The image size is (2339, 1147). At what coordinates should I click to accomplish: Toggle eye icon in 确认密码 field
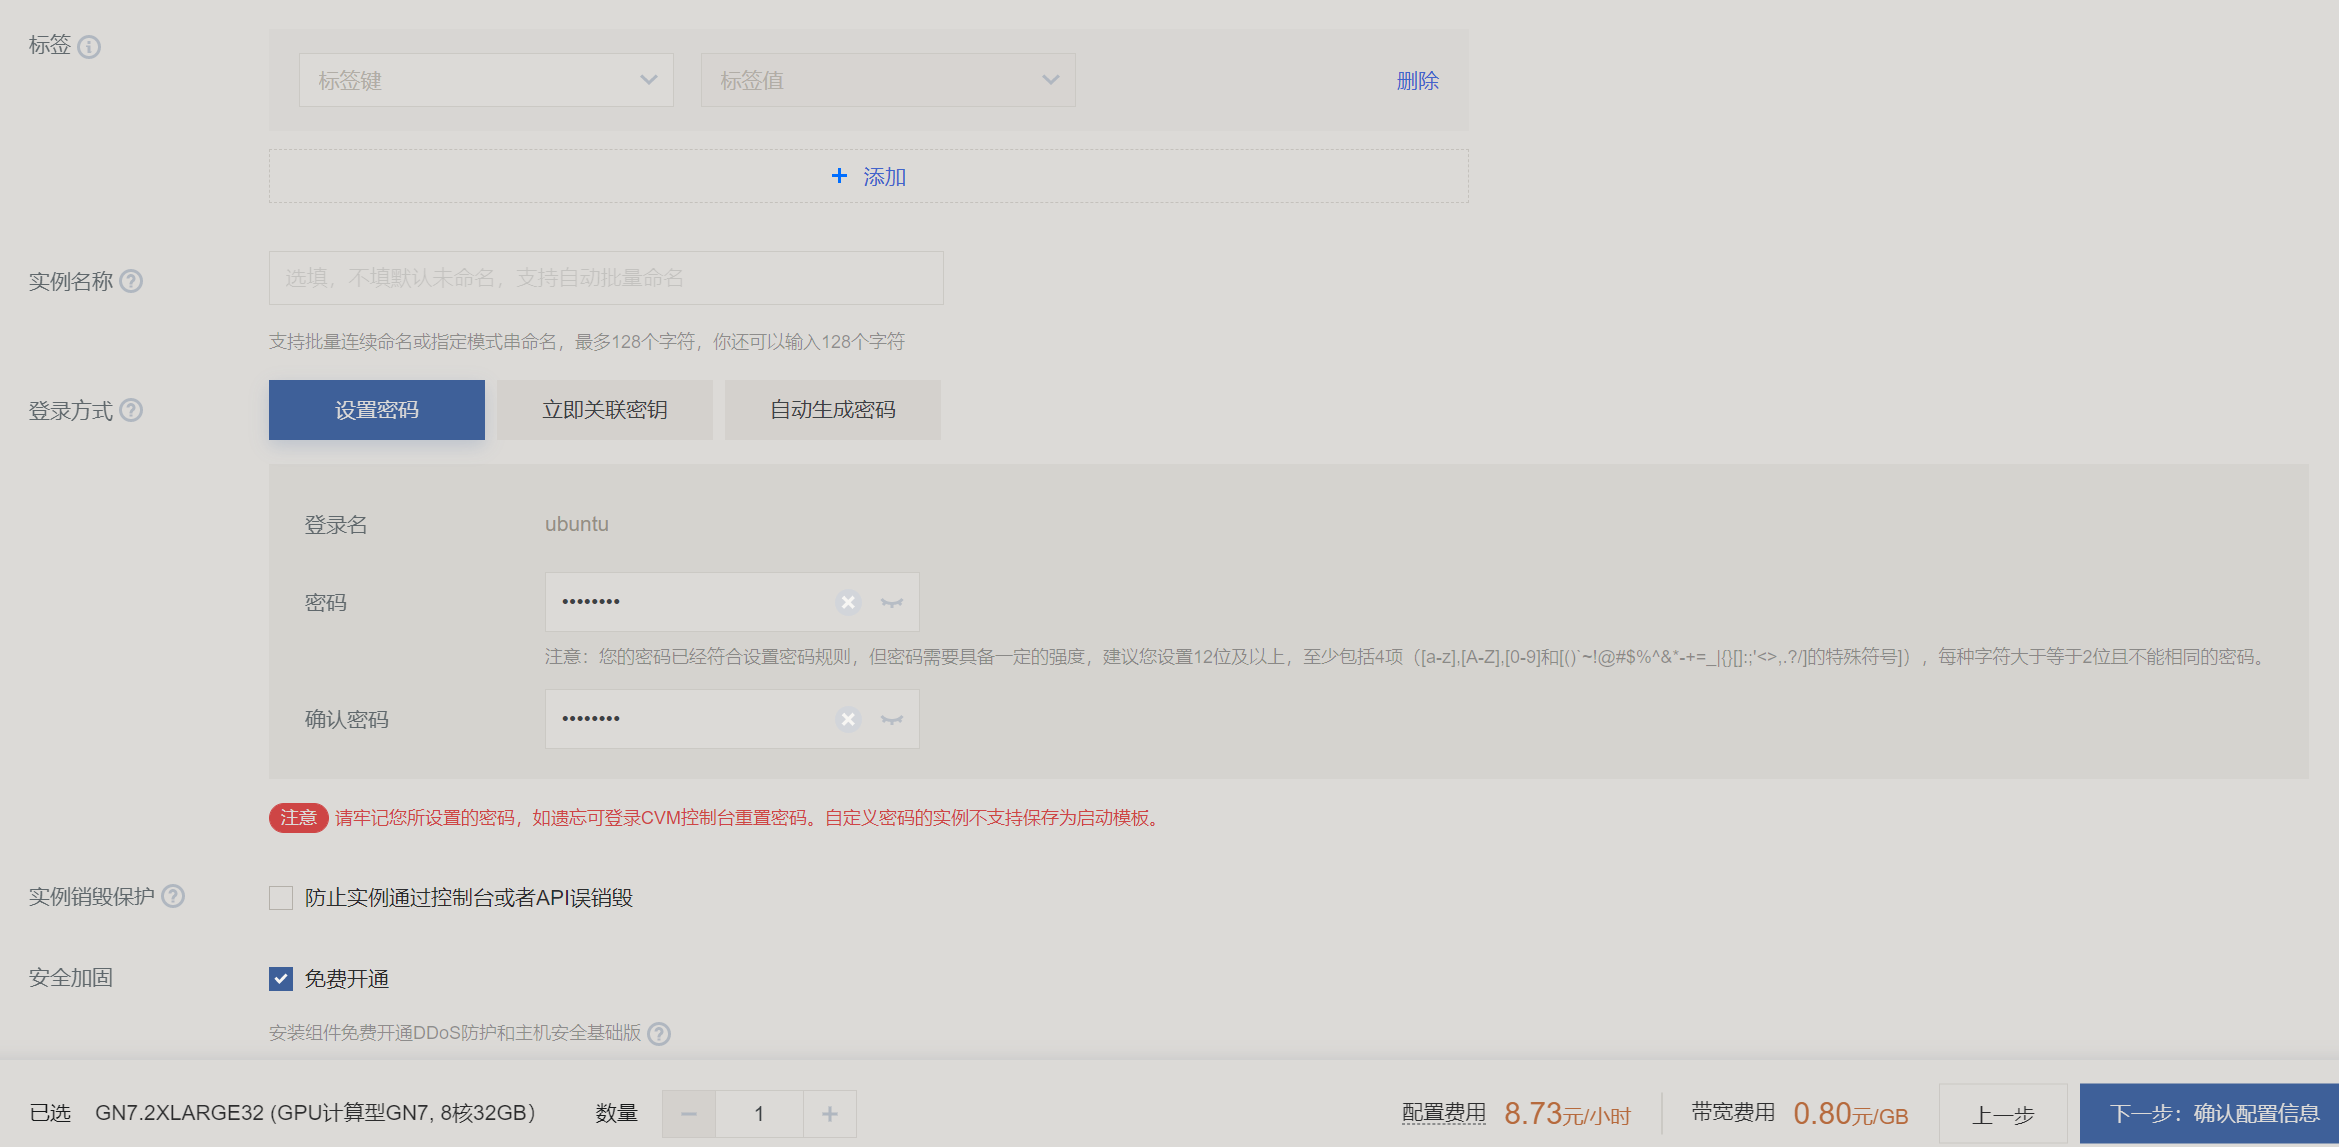click(x=891, y=719)
